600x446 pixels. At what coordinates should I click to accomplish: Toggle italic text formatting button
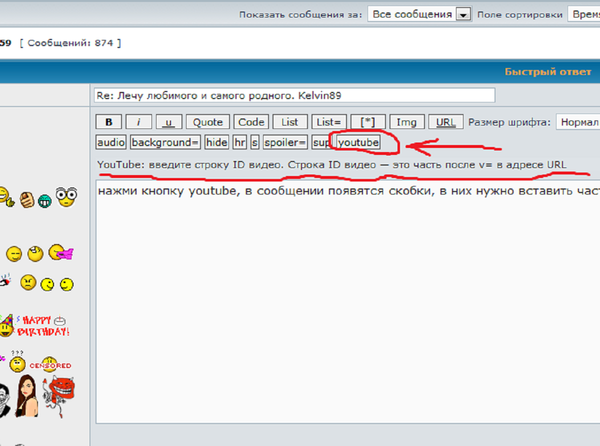138,122
